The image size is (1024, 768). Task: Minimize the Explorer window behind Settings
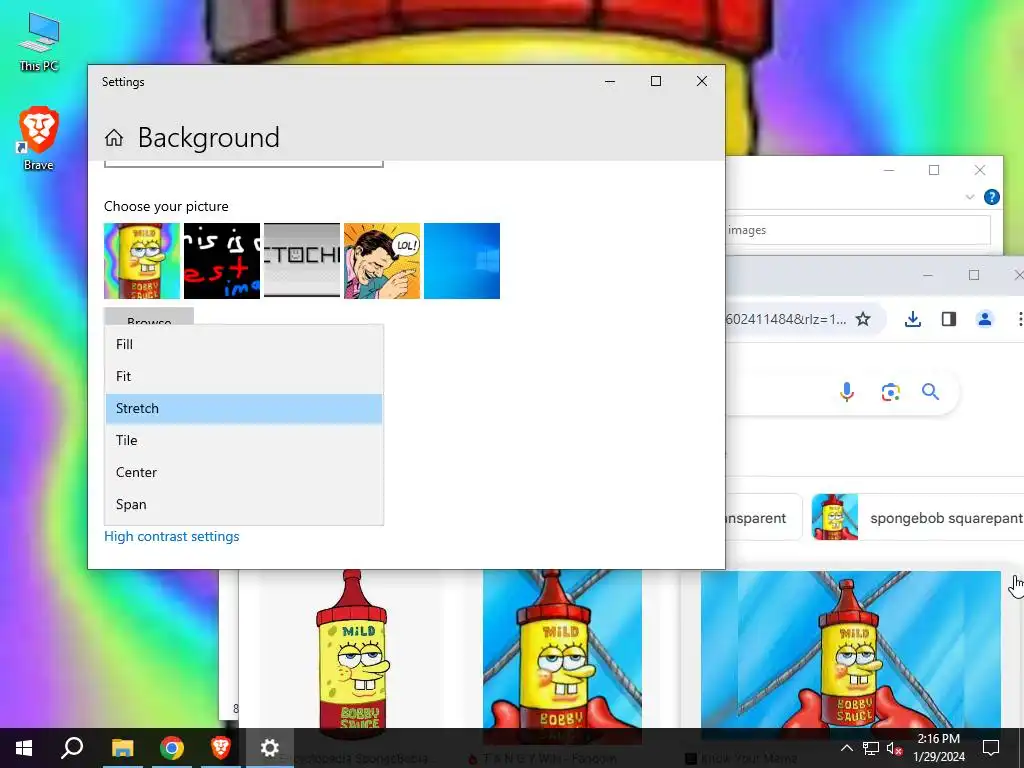click(889, 170)
